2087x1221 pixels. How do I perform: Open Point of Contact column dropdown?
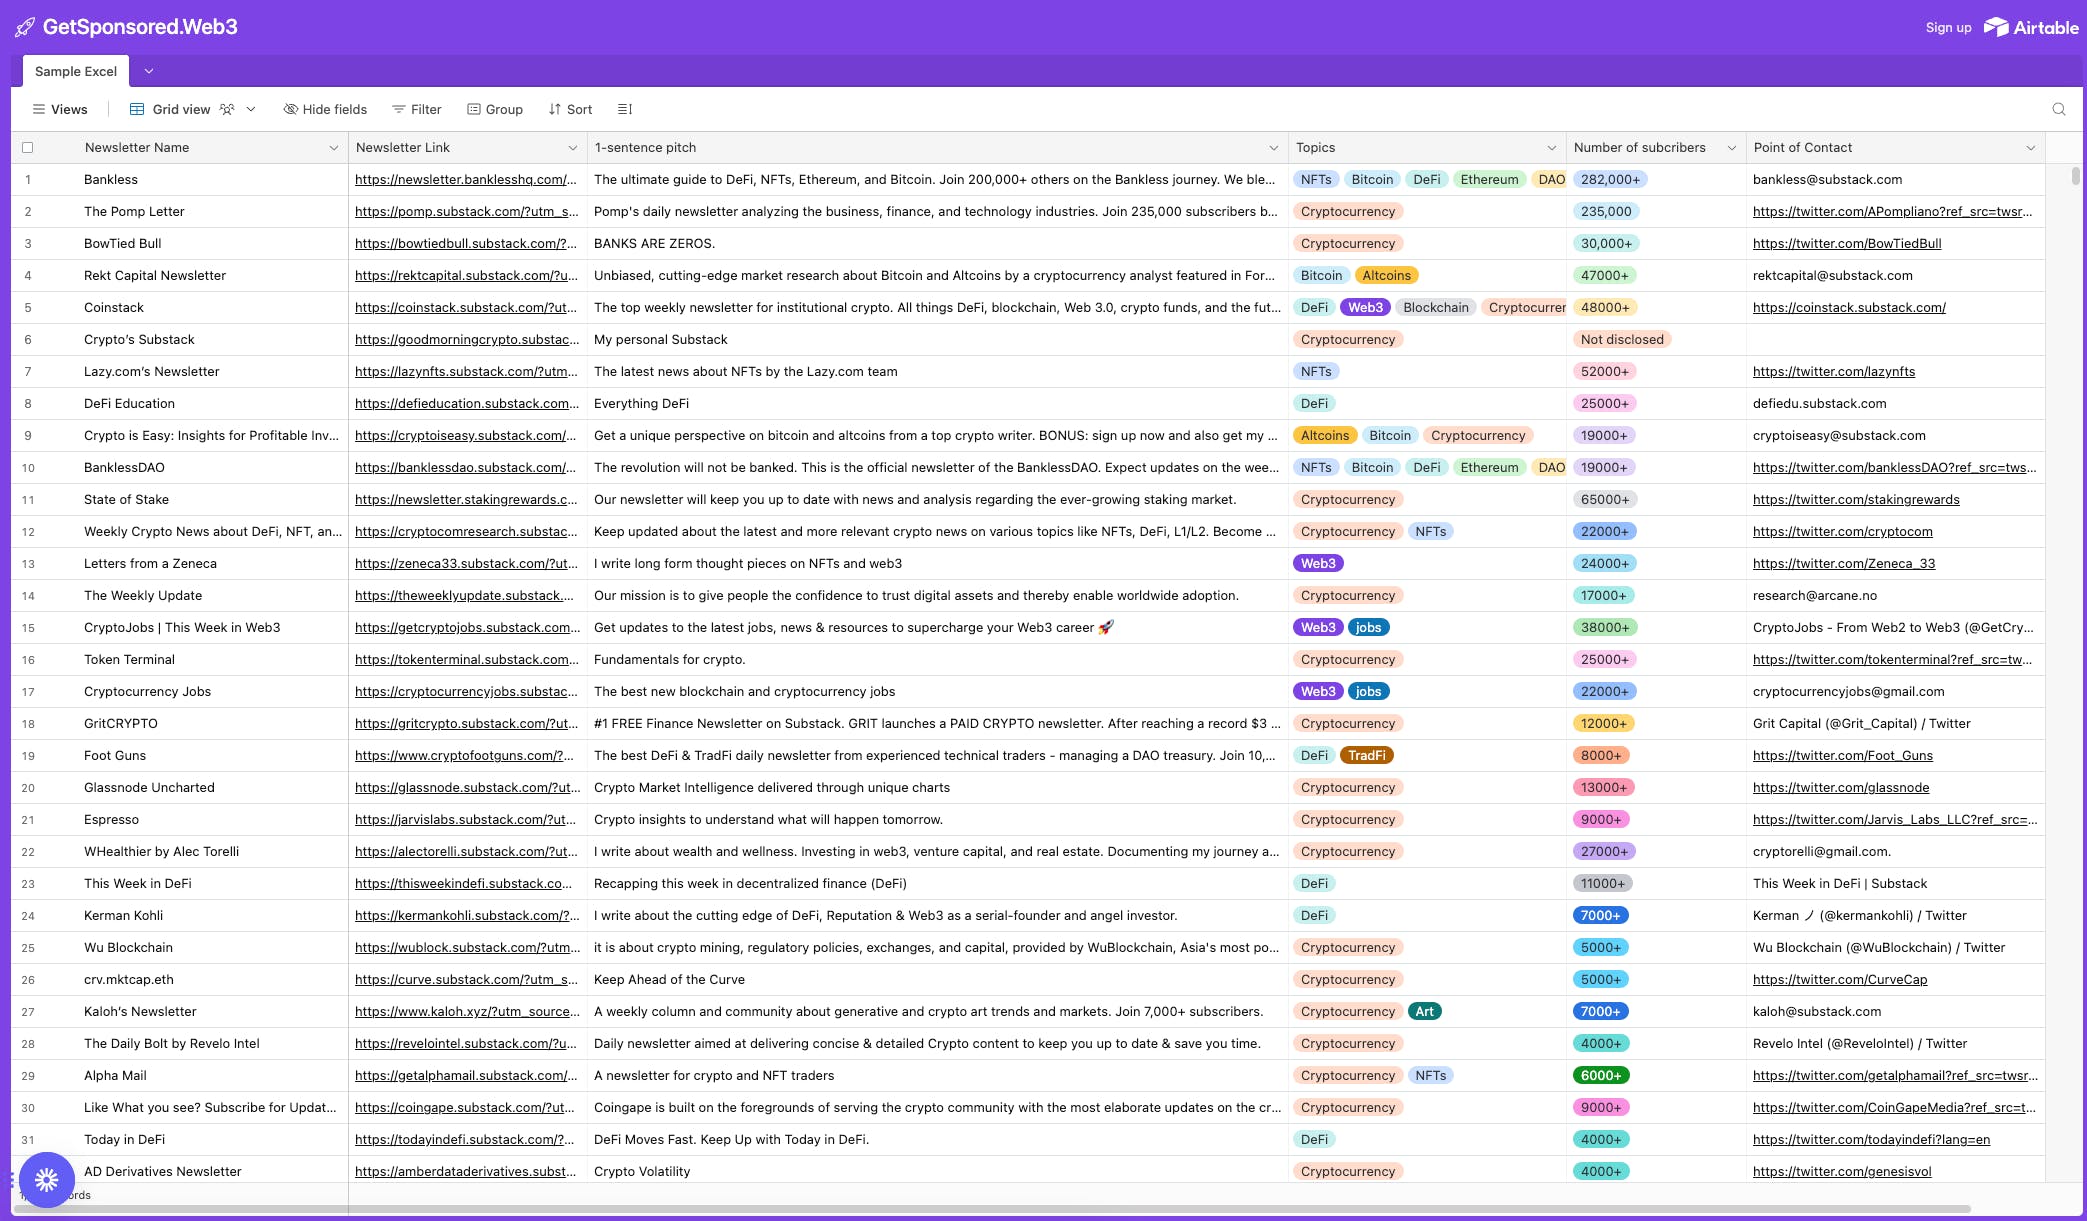click(x=2031, y=148)
